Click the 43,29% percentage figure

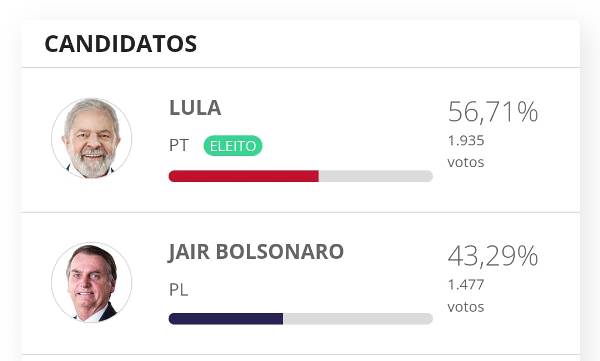pyautogui.click(x=493, y=256)
